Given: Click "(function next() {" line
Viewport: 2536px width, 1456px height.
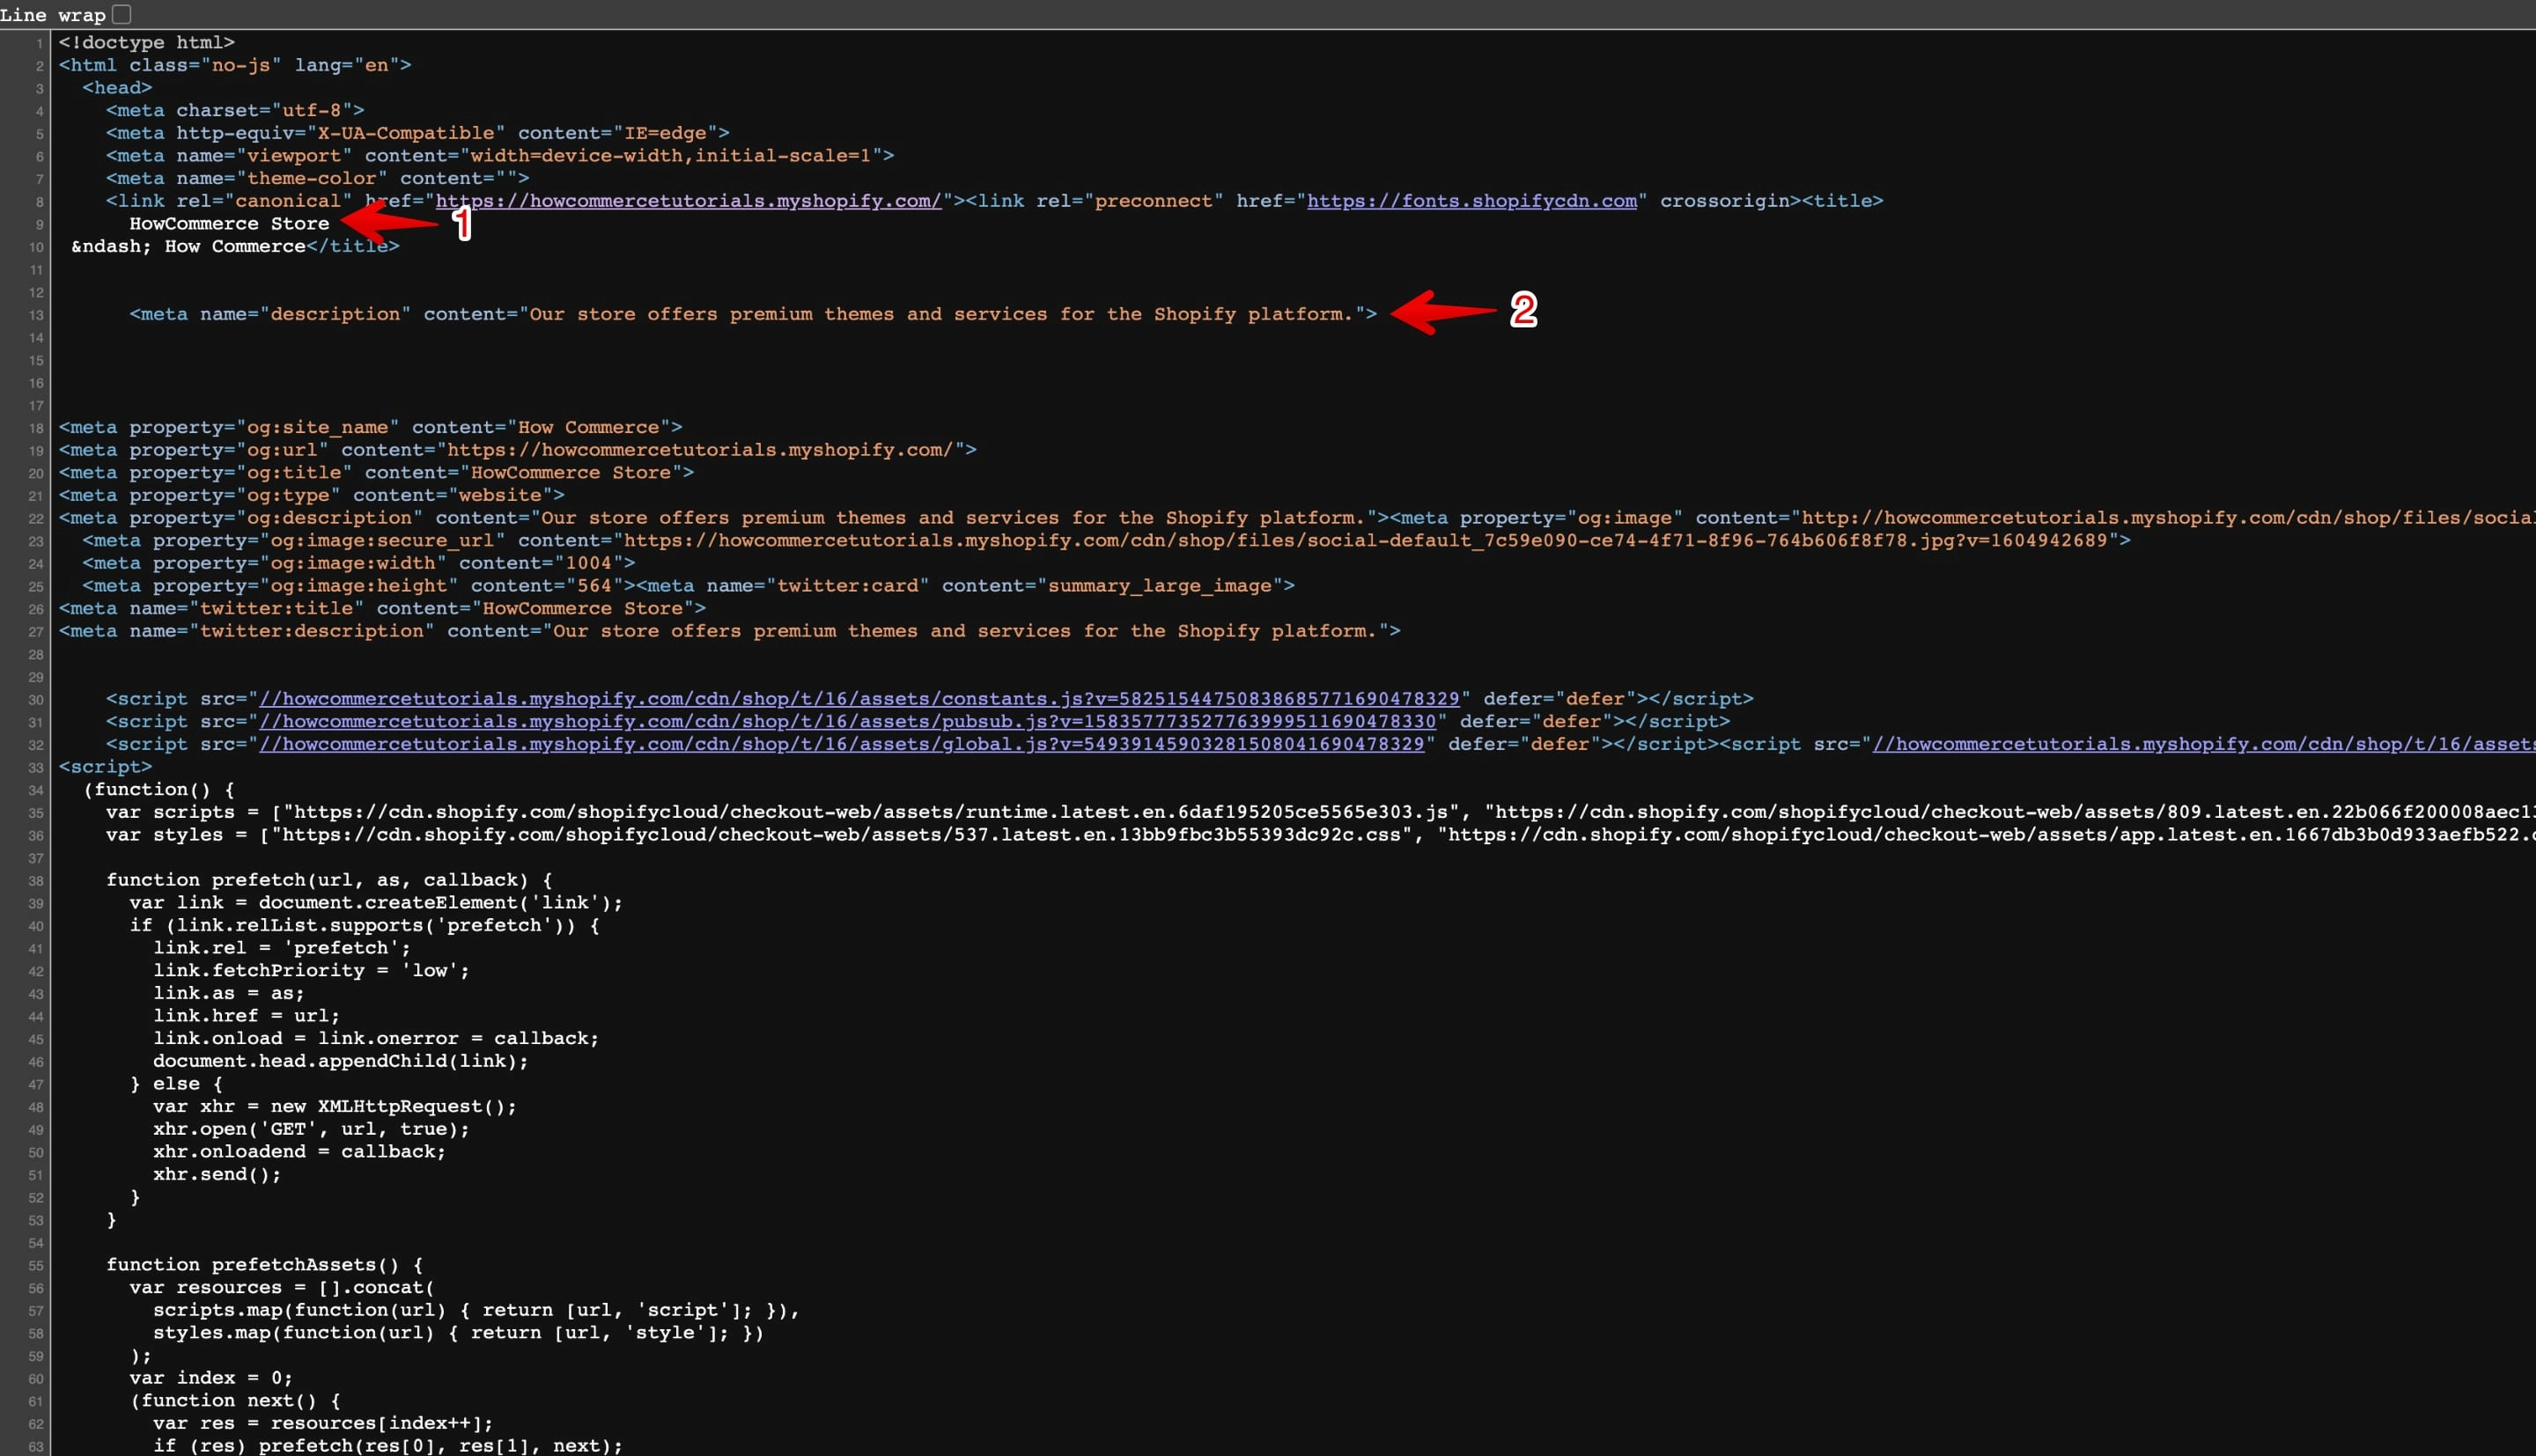Looking at the screenshot, I should tap(235, 1401).
